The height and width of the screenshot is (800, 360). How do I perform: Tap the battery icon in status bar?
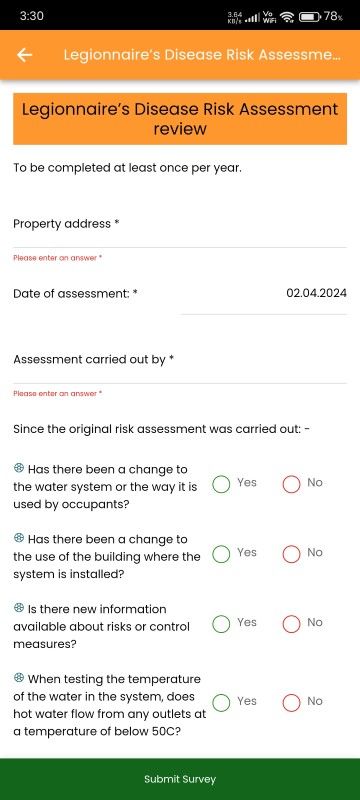point(309,17)
